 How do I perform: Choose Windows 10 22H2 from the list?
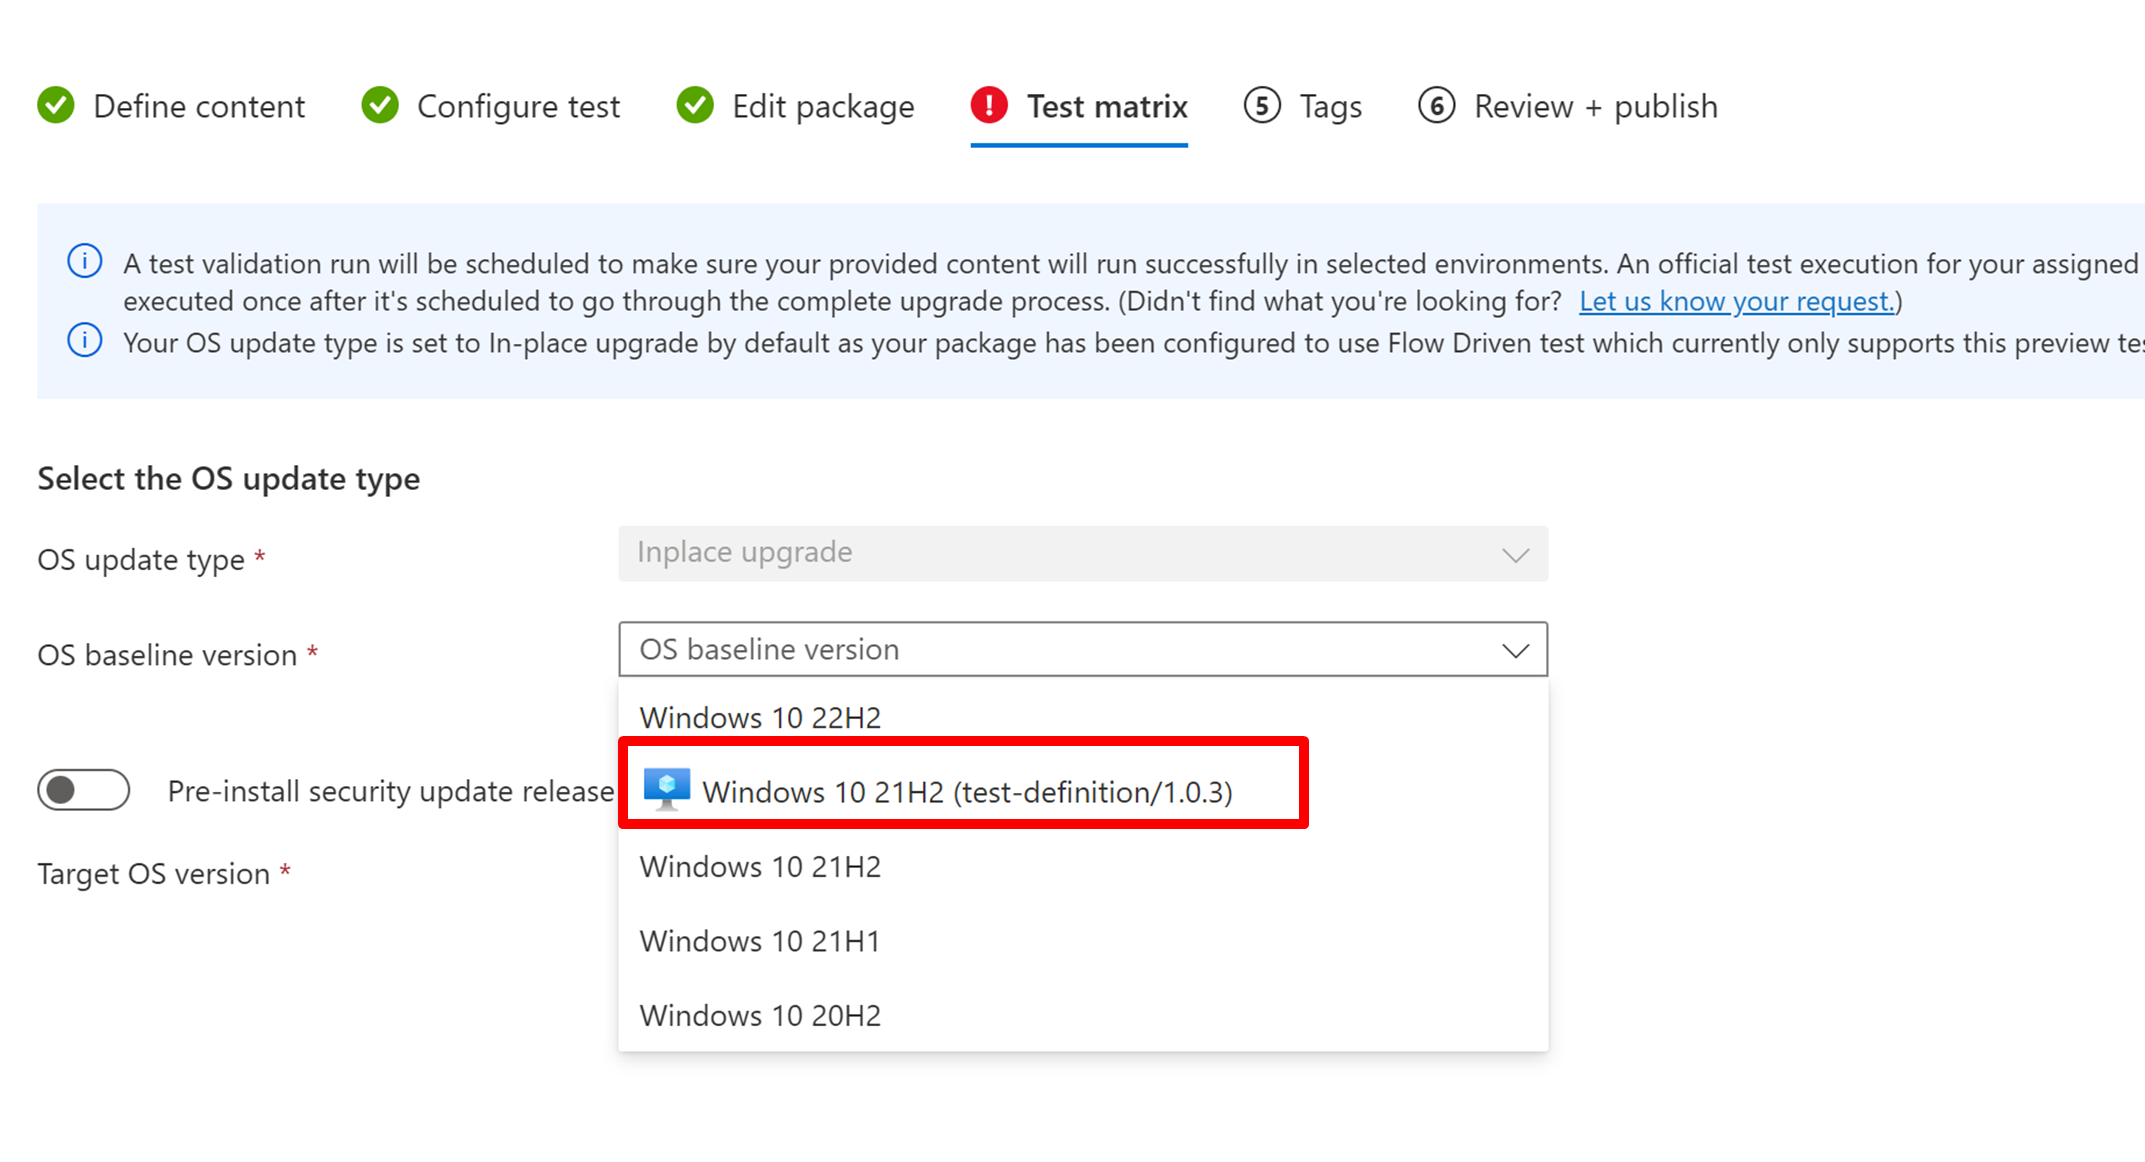(x=760, y=718)
